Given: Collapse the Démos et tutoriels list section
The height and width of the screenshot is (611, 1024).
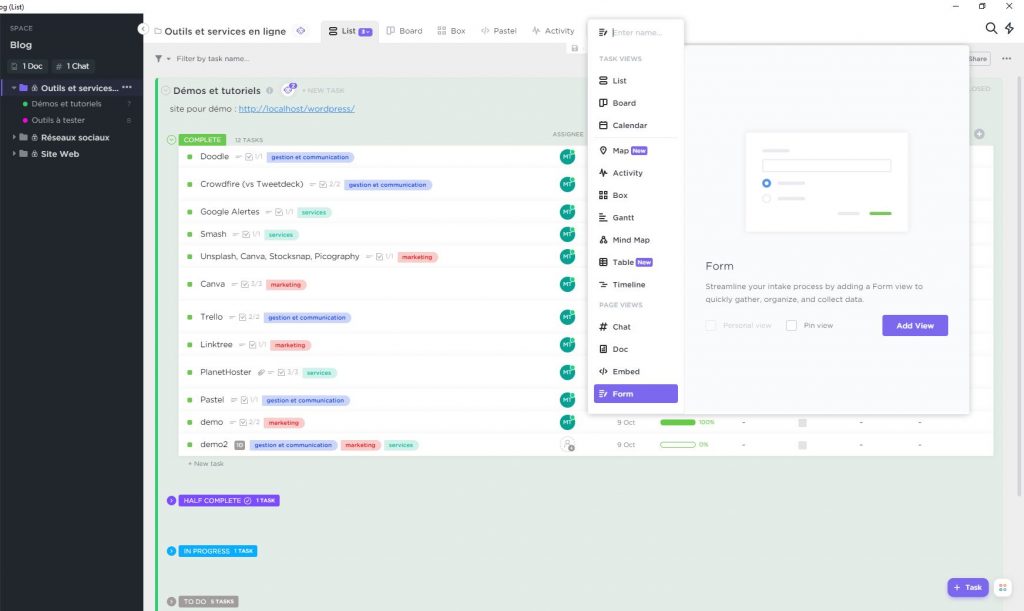Looking at the screenshot, I should 165,91.
